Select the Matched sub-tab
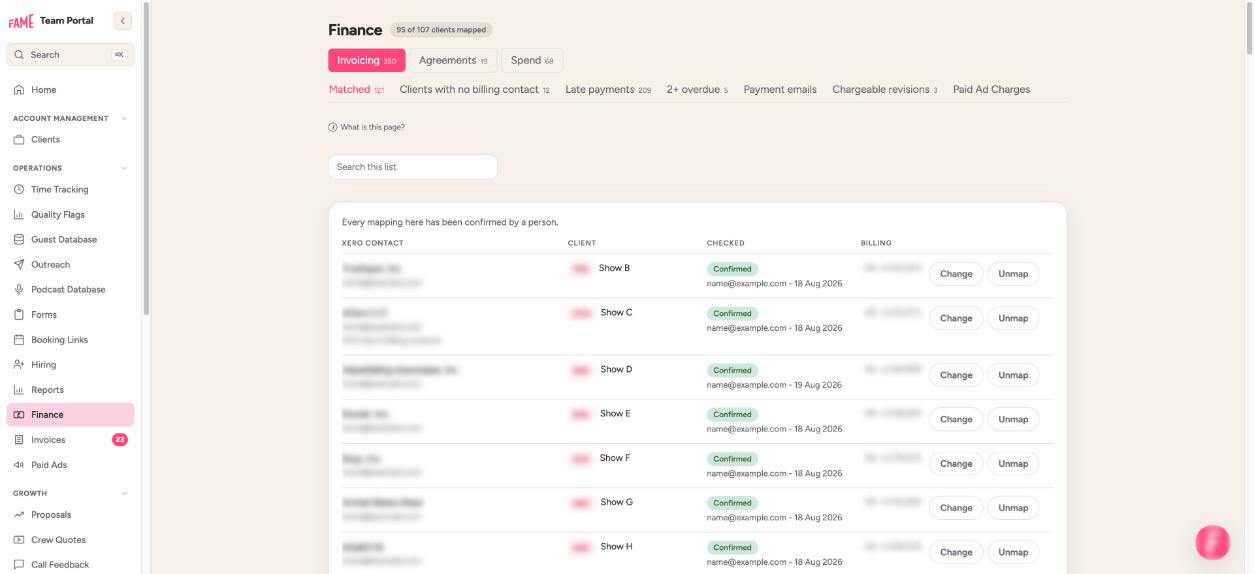Viewport: 1254px width, 574px height. coord(357,90)
